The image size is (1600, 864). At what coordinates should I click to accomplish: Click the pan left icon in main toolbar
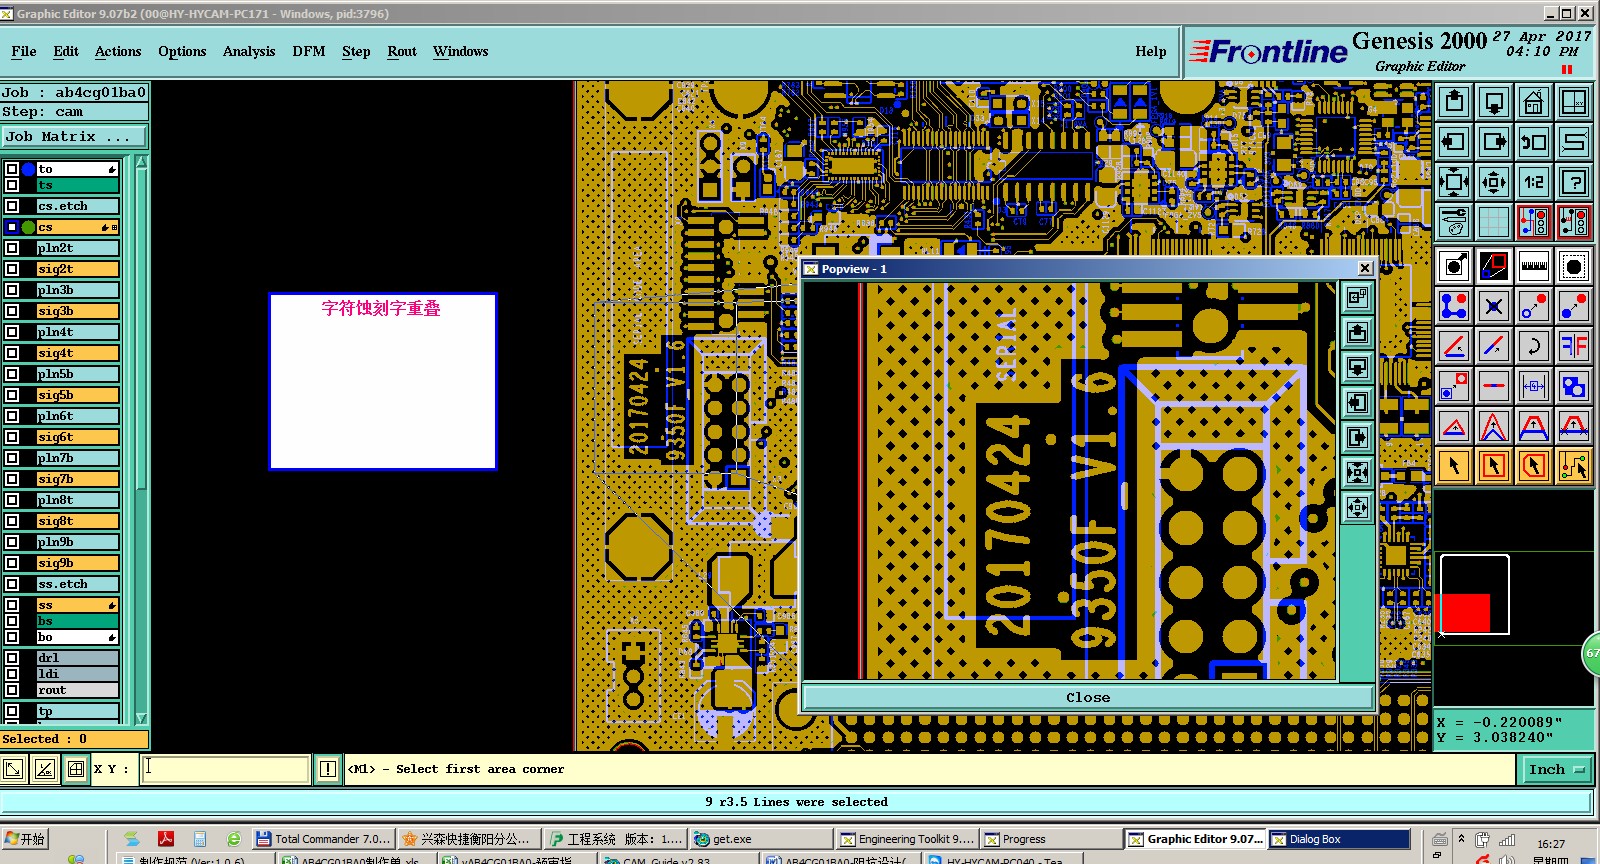tap(1454, 142)
